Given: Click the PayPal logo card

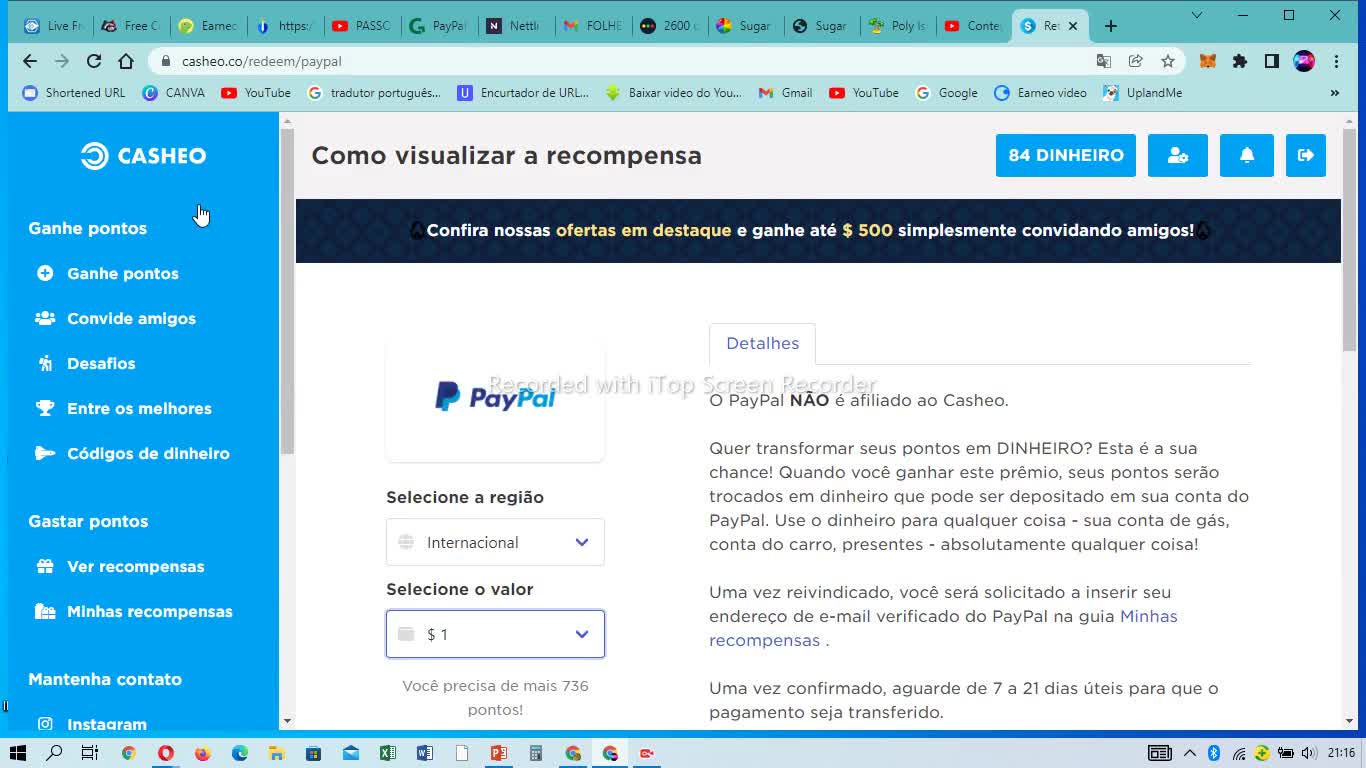Looking at the screenshot, I should click(495, 398).
